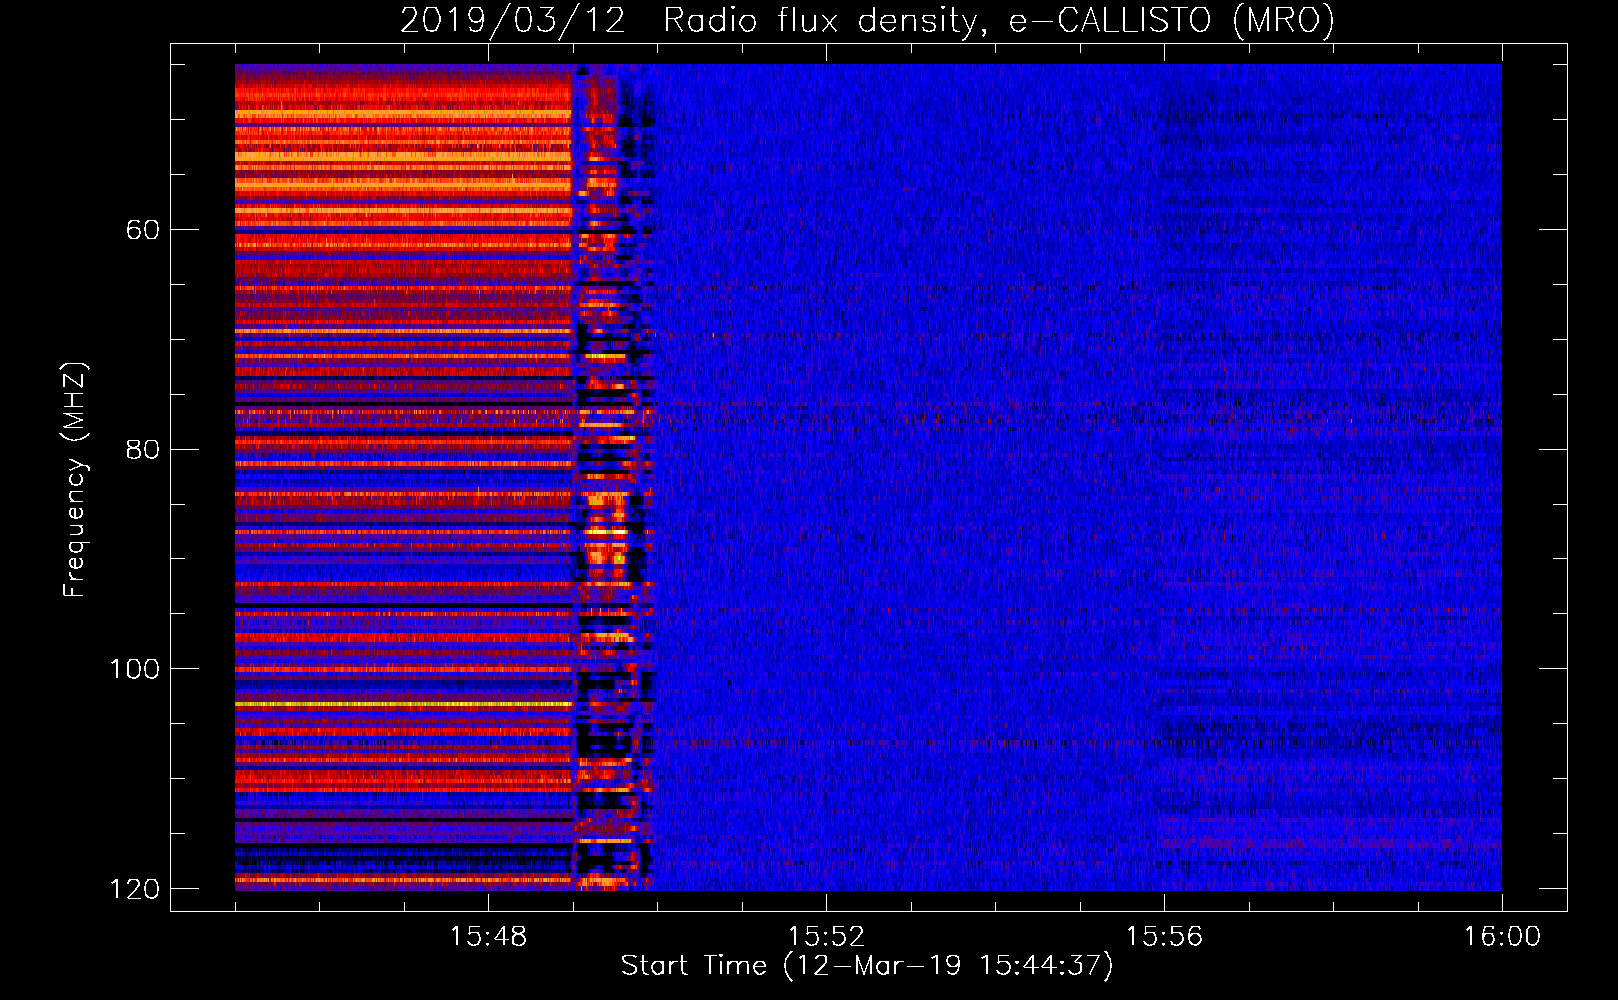Click the 15:48 time tick label

tap(488, 937)
